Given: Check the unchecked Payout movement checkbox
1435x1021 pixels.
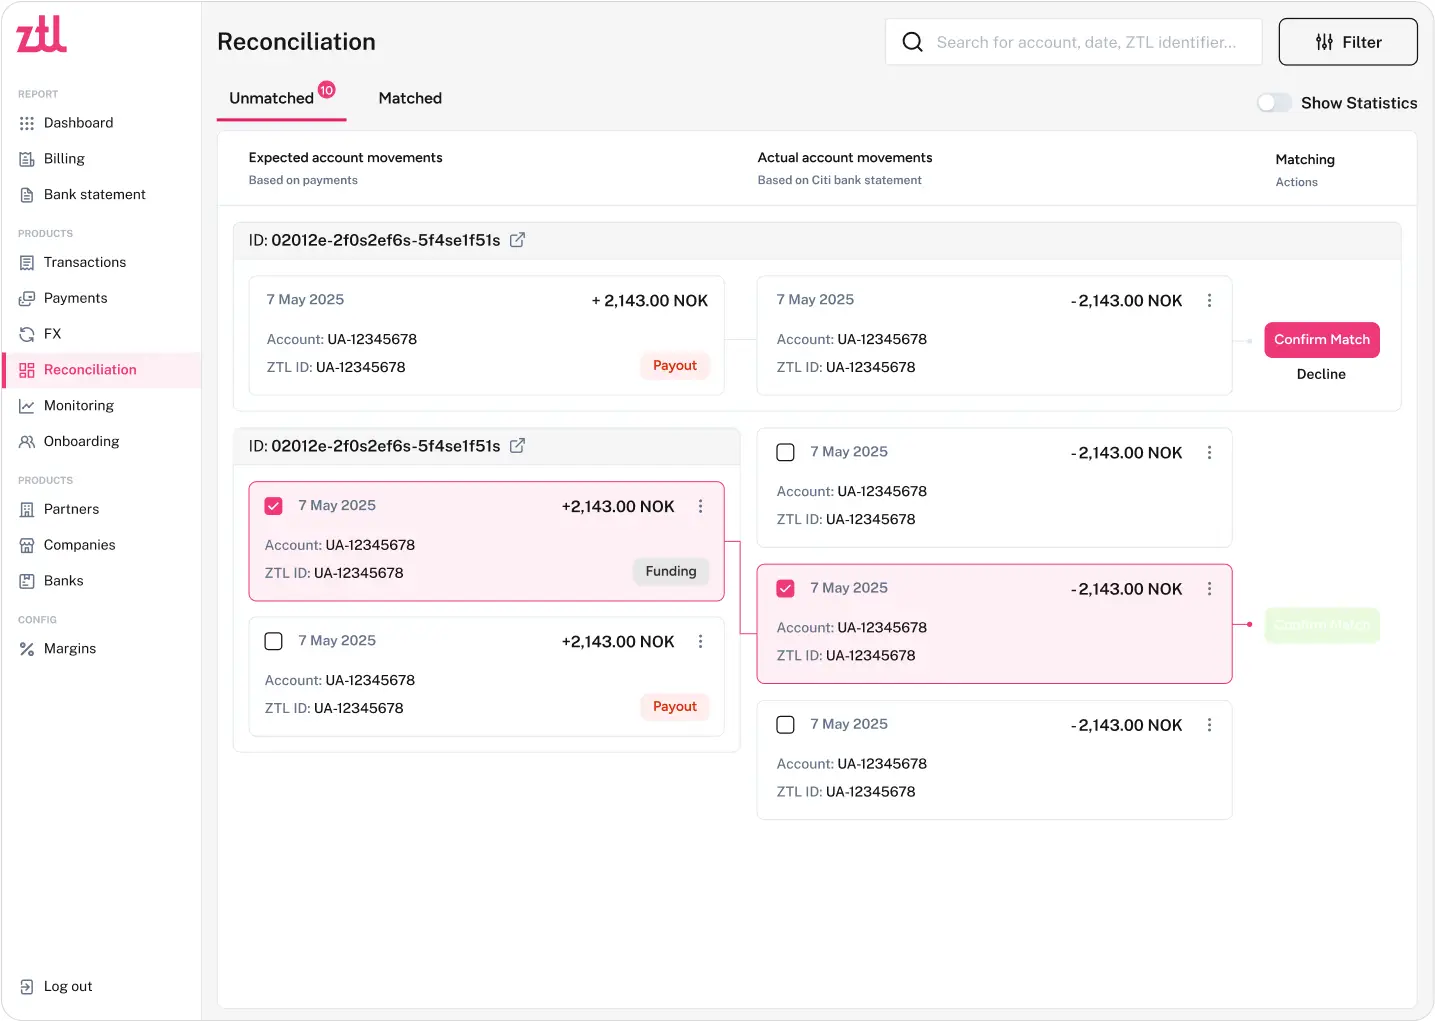Looking at the screenshot, I should [274, 641].
